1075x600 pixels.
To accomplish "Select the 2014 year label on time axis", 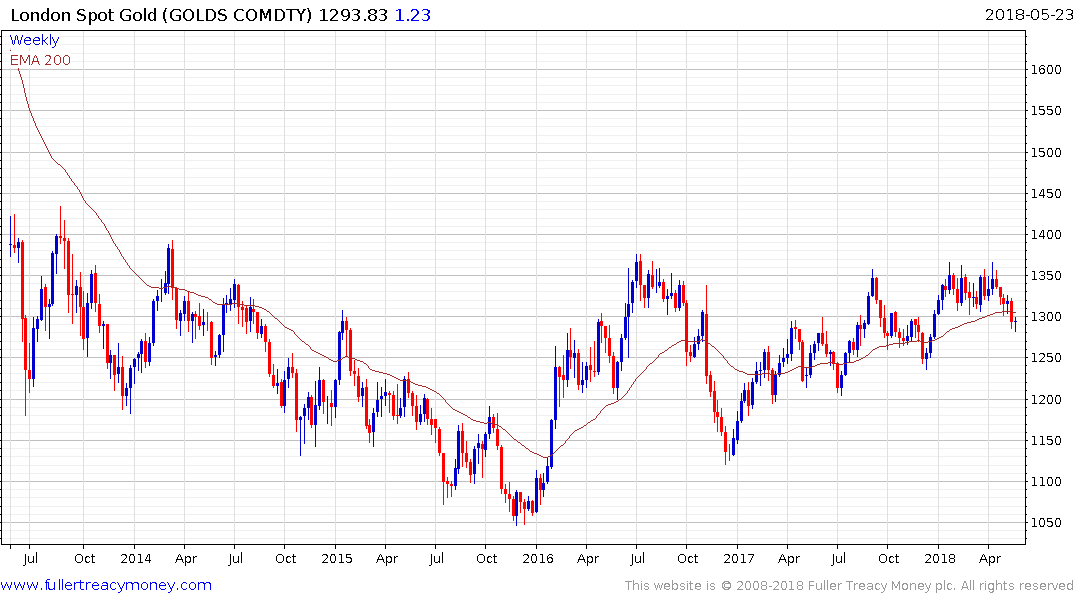I will pyautogui.click(x=136, y=558).
